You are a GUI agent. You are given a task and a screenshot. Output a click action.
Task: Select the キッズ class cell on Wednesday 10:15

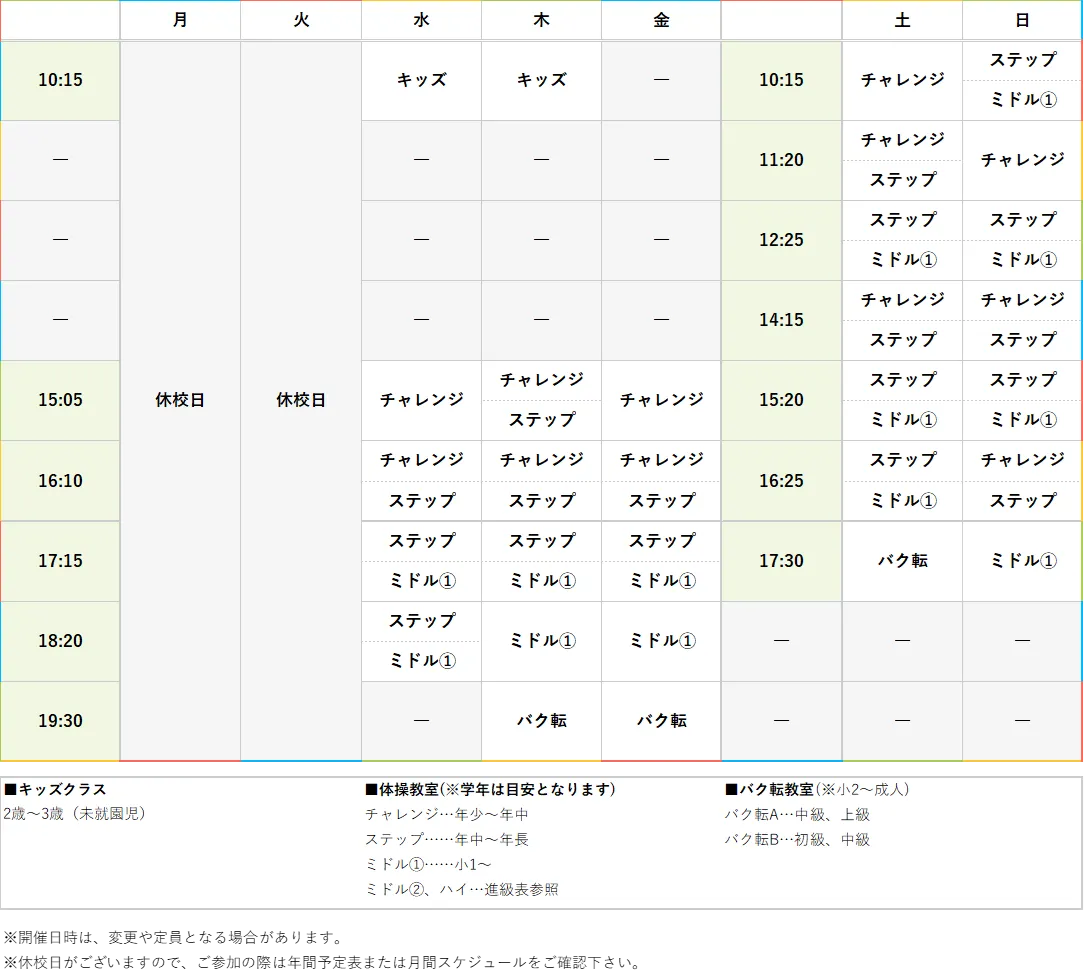pos(421,81)
